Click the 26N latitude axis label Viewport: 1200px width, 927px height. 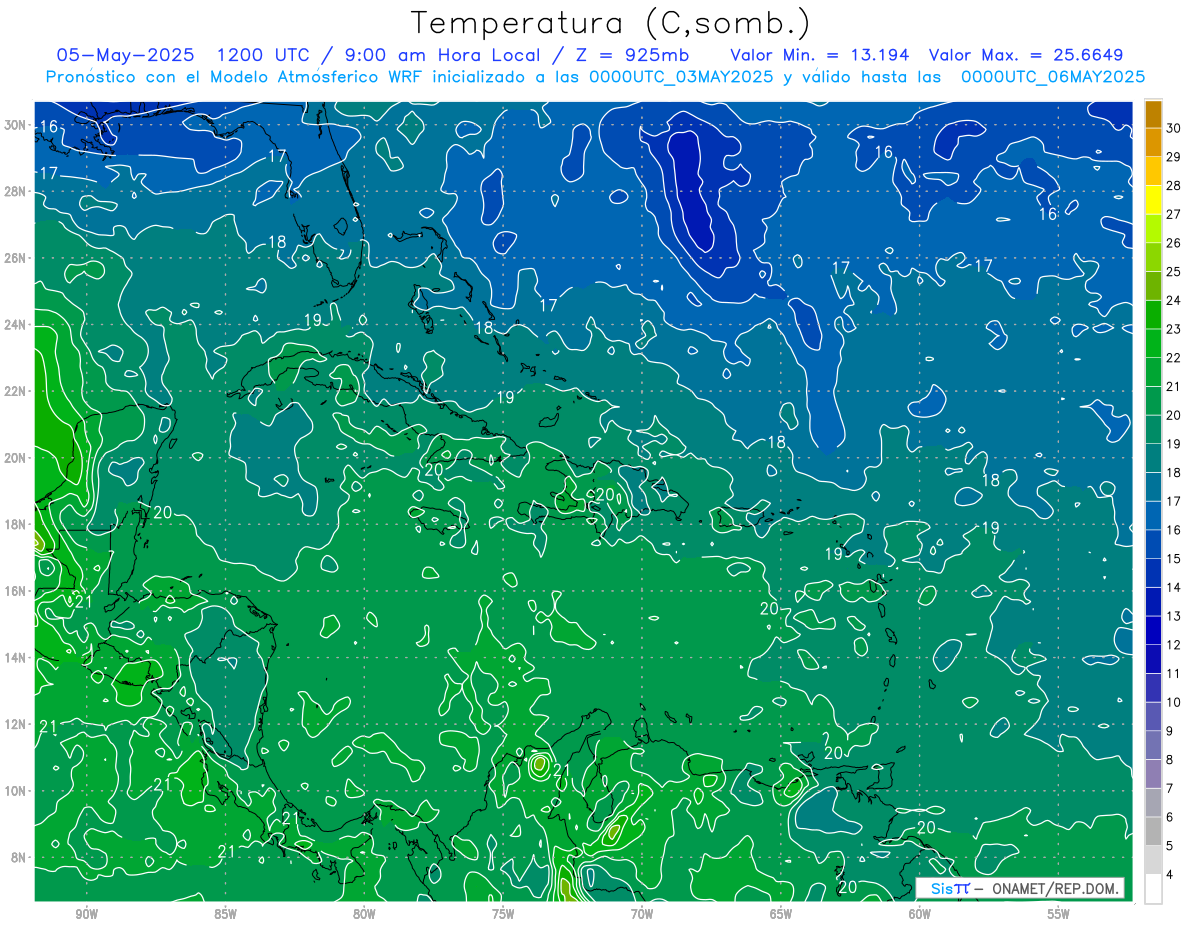(x=15, y=258)
